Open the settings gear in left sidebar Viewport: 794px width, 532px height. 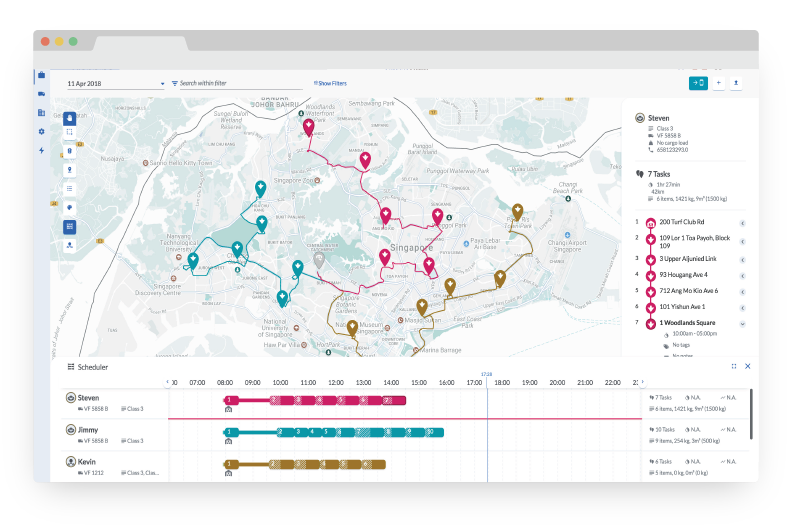click(42, 131)
